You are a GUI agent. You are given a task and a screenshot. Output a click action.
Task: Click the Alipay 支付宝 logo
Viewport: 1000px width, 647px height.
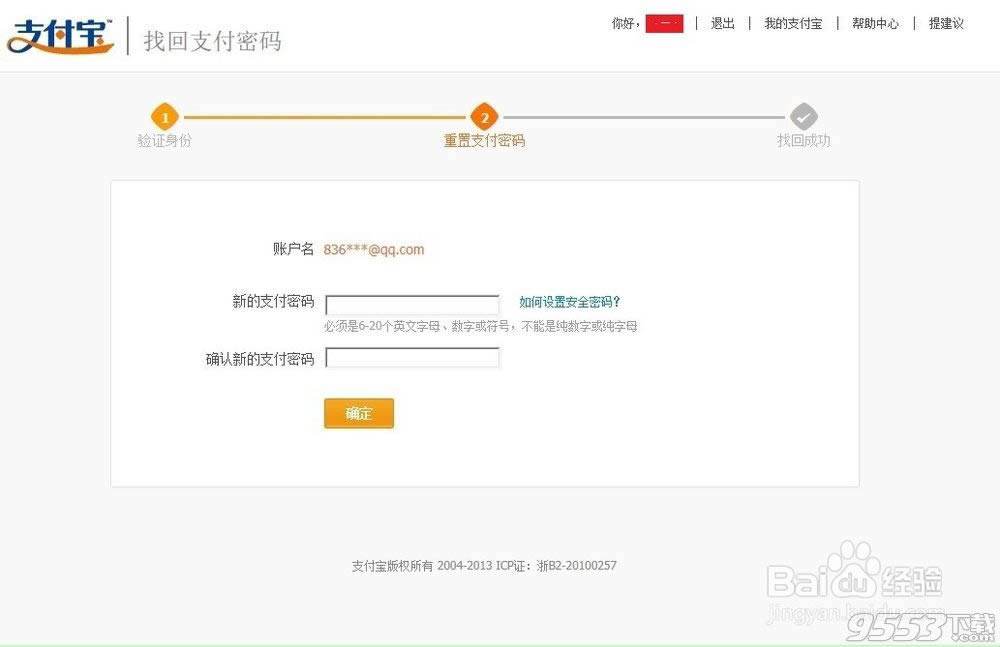point(61,36)
